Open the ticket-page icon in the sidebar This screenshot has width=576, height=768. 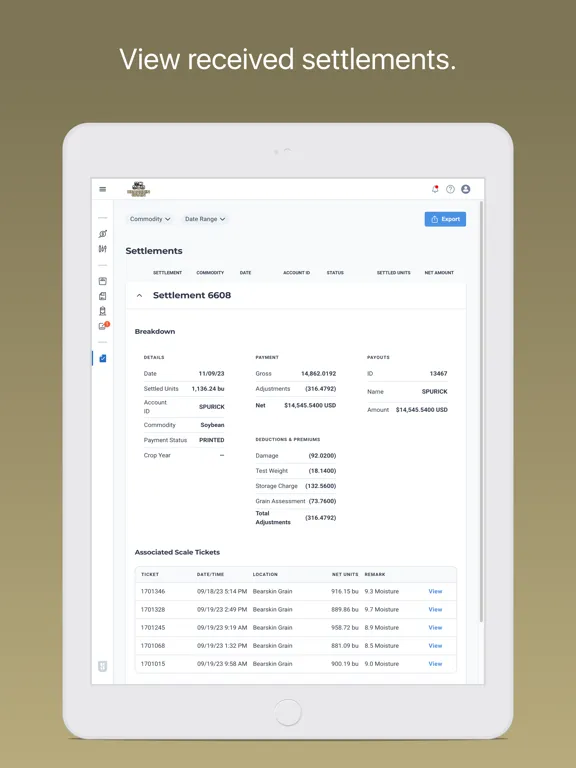pyautogui.click(x=102, y=296)
